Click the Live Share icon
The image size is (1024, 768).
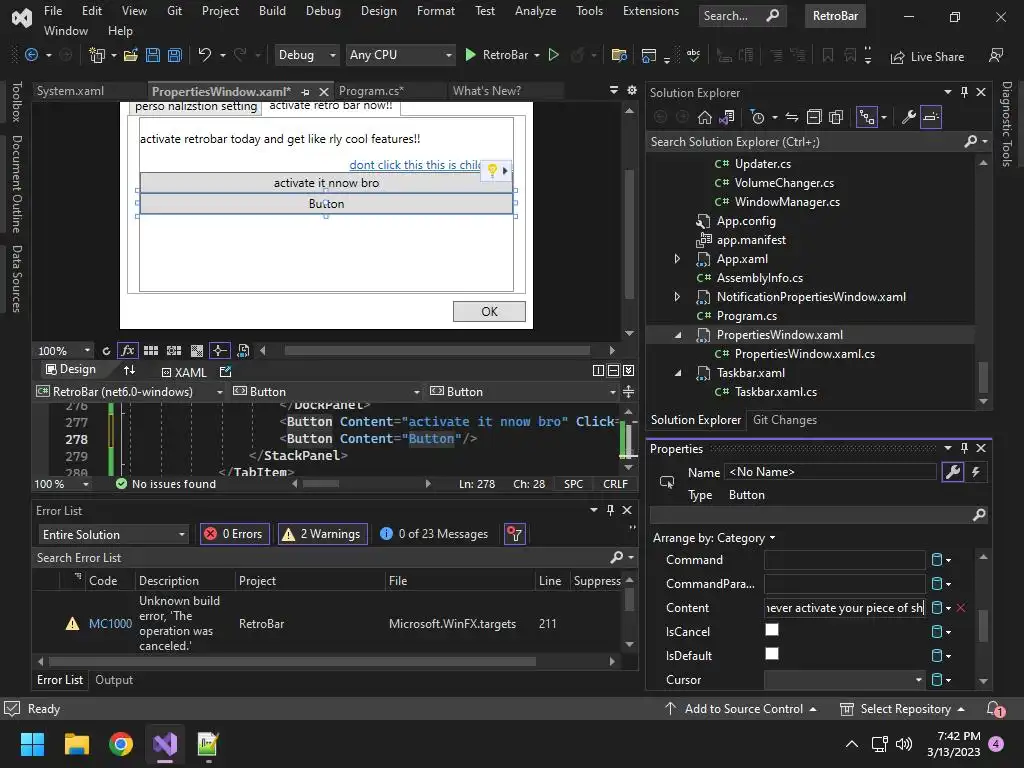898,57
